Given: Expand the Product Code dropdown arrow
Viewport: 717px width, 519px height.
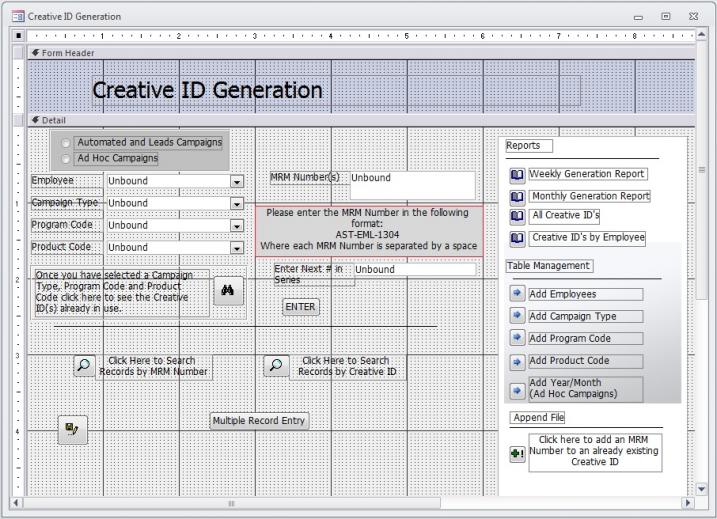Looking at the screenshot, I should pos(237,248).
